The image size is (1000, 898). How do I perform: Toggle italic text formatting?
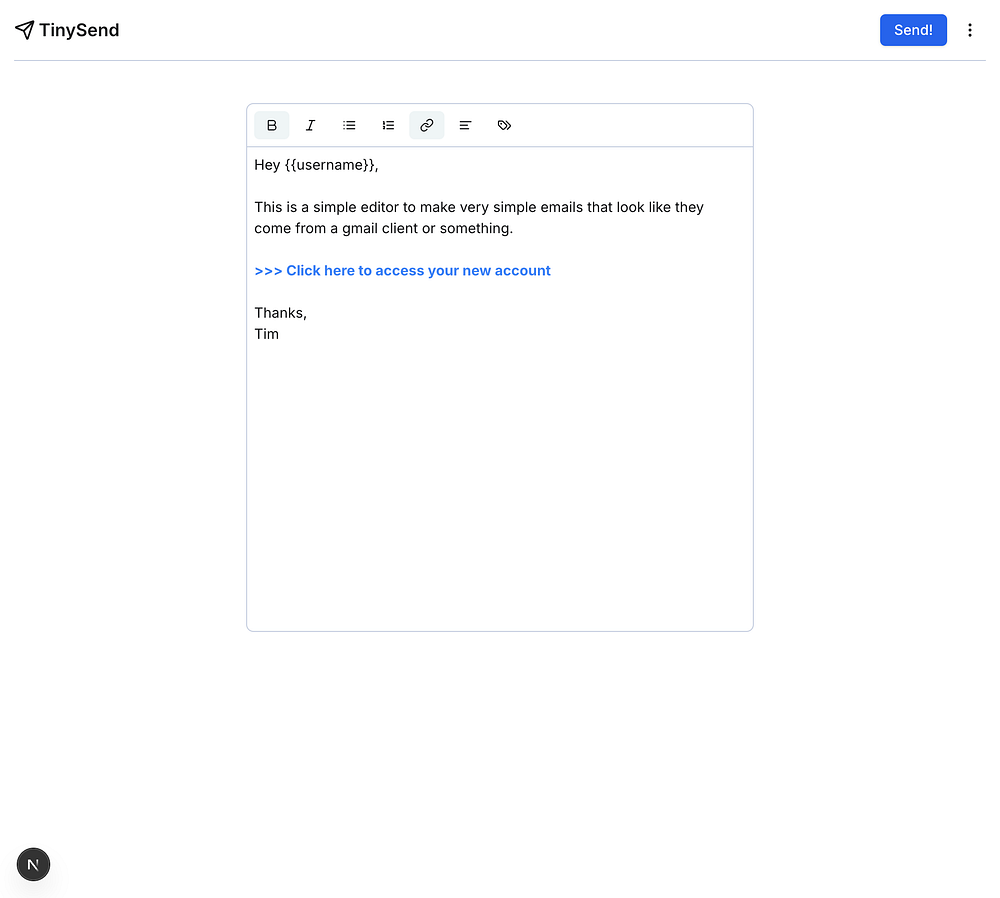point(310,125)
